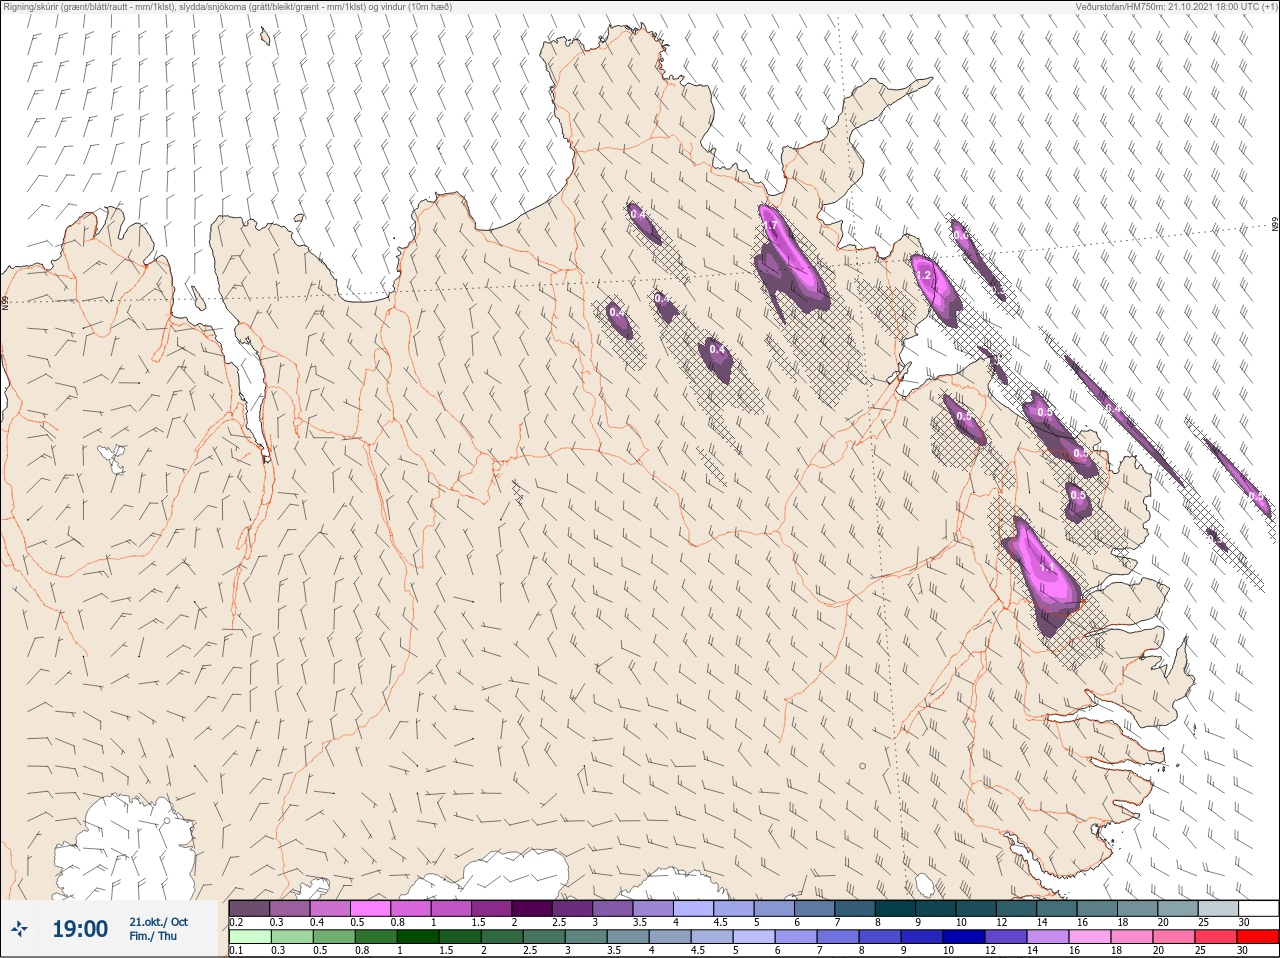Select the red swatch at 30 in lower legend

click(1258, 937)
